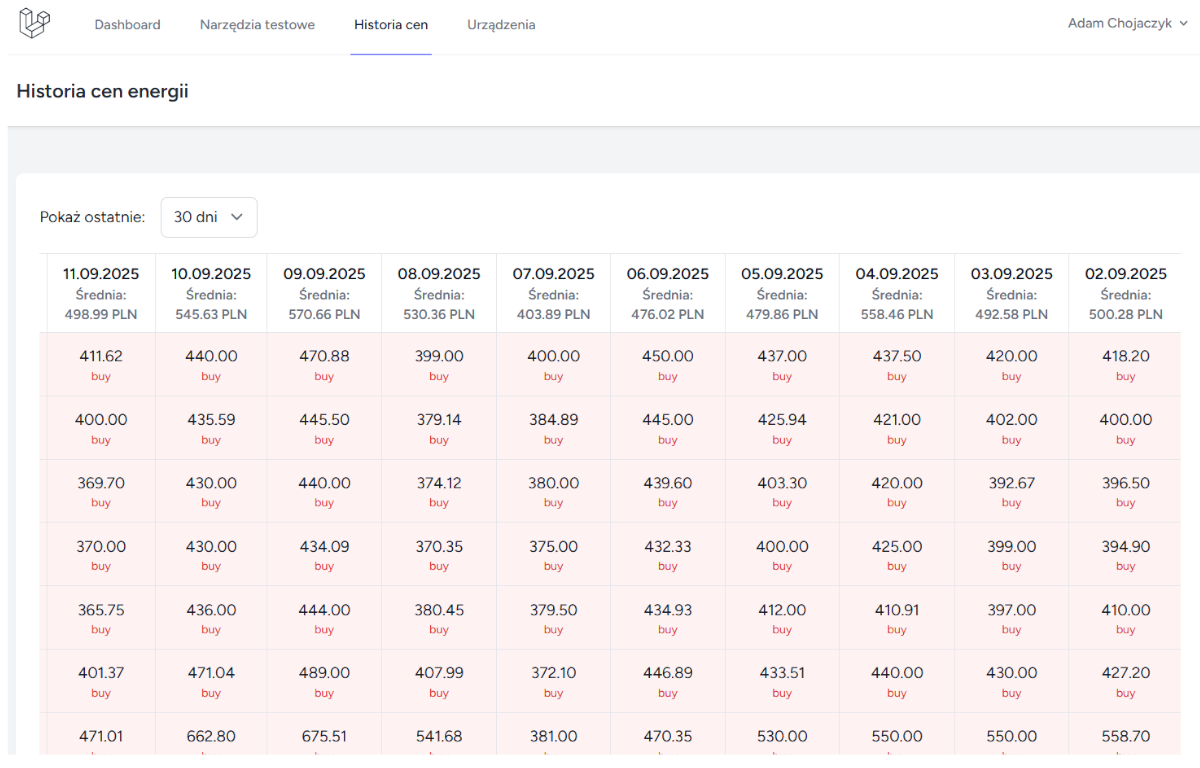Click the 384.89 price cell
Image resolution: width=1200 pixels, height=768 pixels.
tap(554, 428)
